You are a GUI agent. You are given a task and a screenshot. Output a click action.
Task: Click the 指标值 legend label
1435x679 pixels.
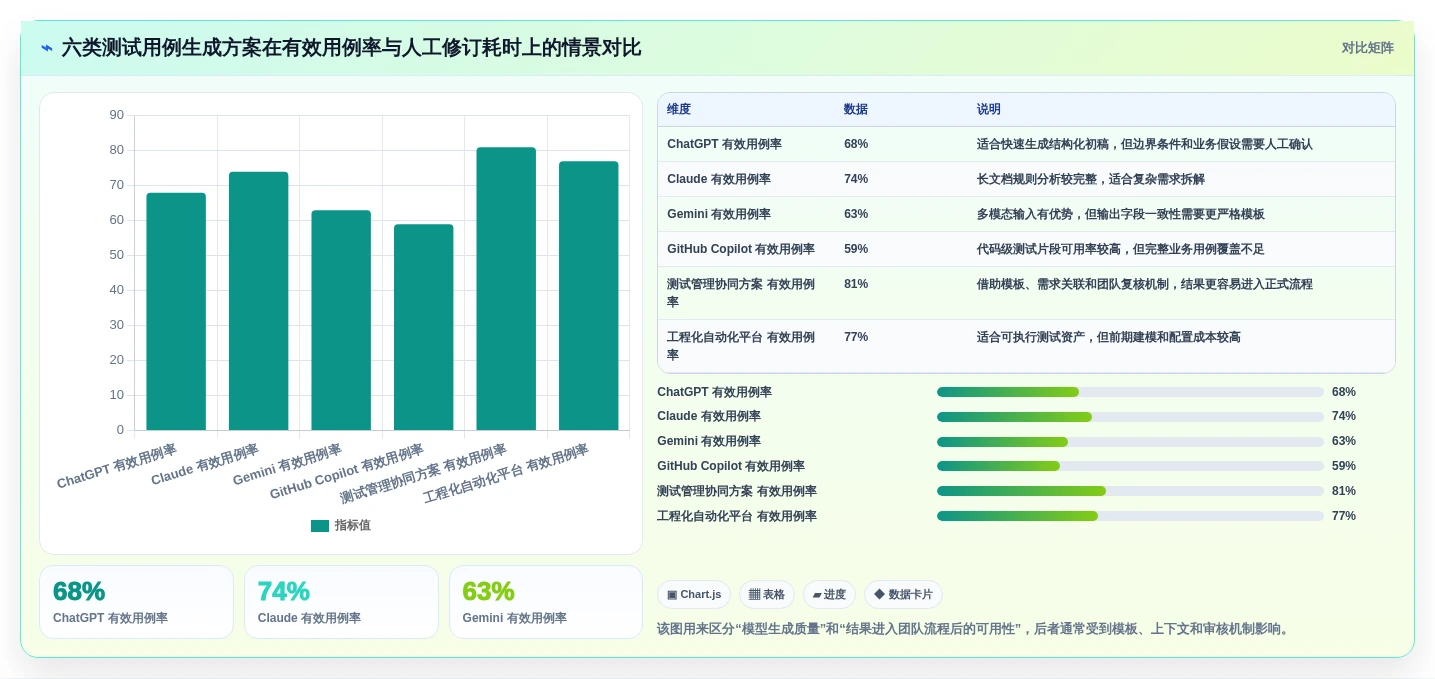[352, 526]
